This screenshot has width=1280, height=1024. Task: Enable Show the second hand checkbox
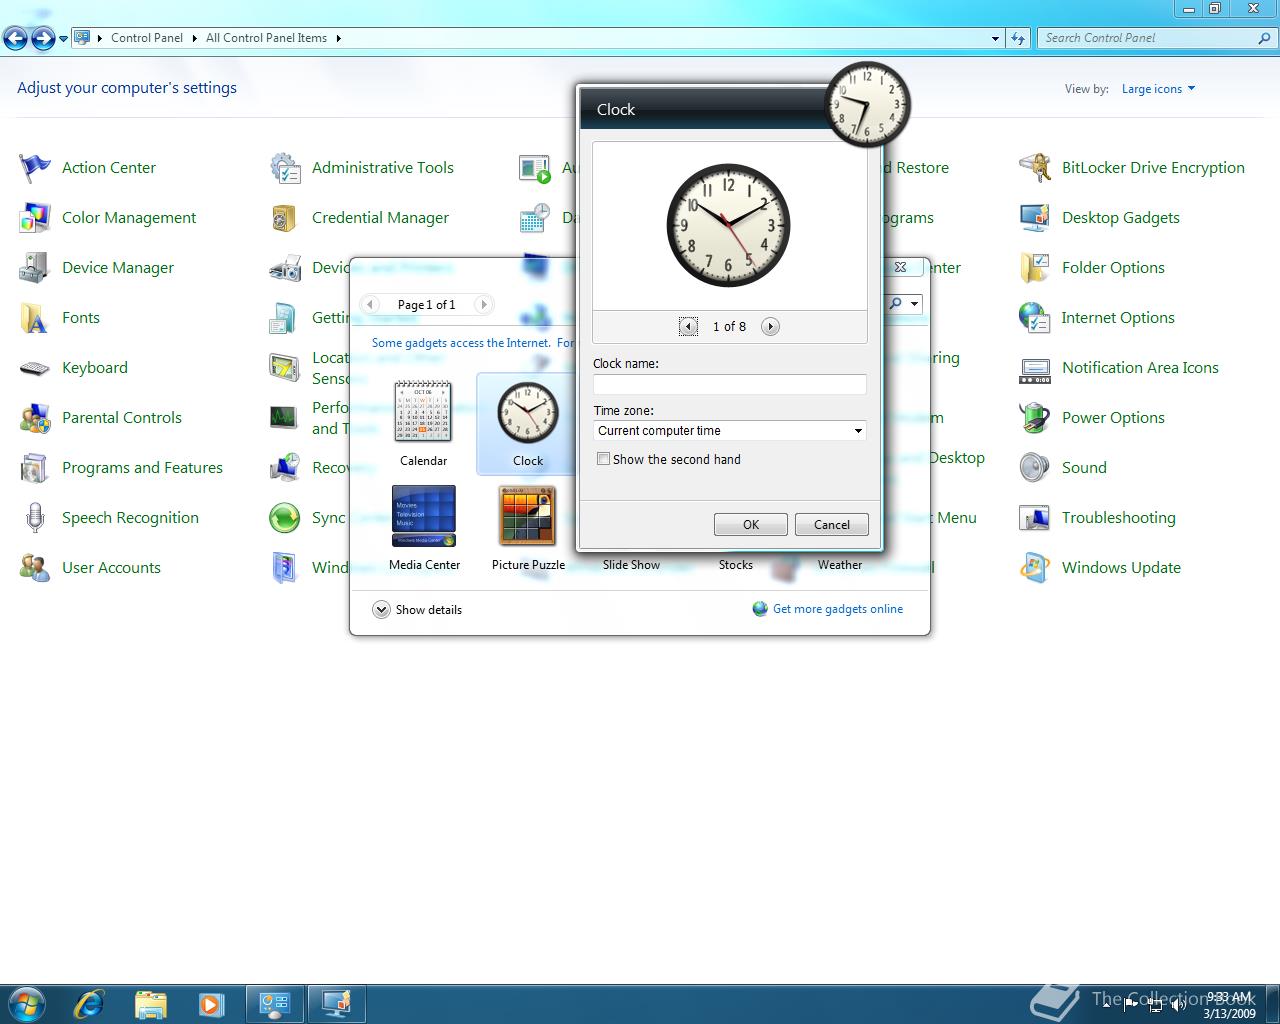point(603,459)
